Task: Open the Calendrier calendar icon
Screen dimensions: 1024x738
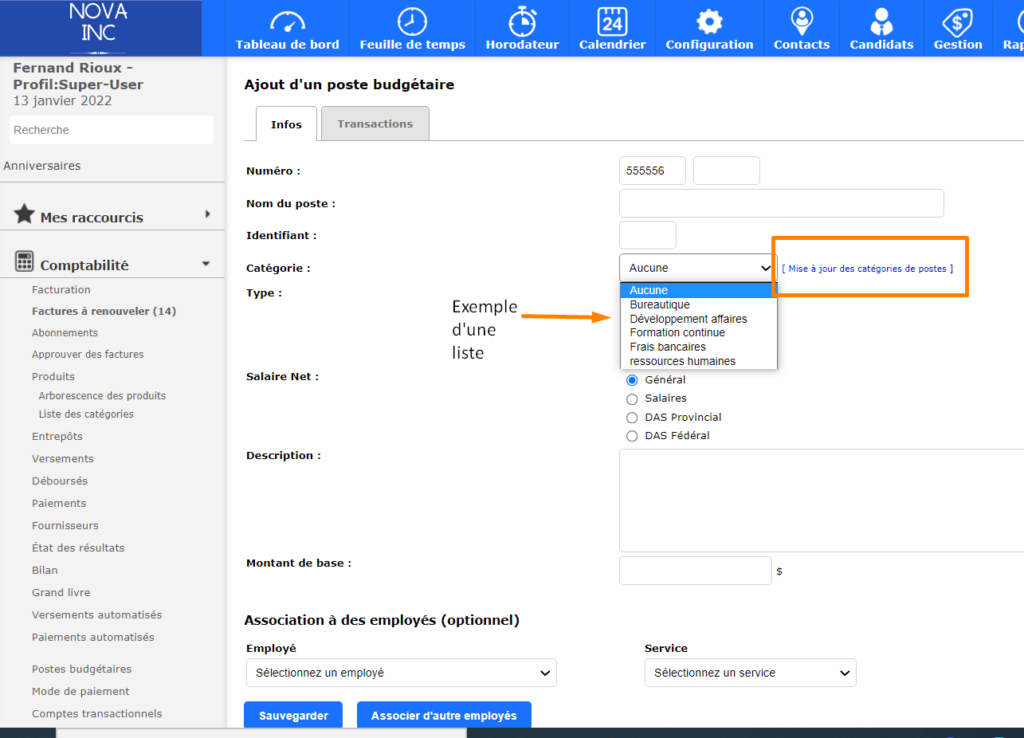Action: pyautogui.click(x=612, y=21)
